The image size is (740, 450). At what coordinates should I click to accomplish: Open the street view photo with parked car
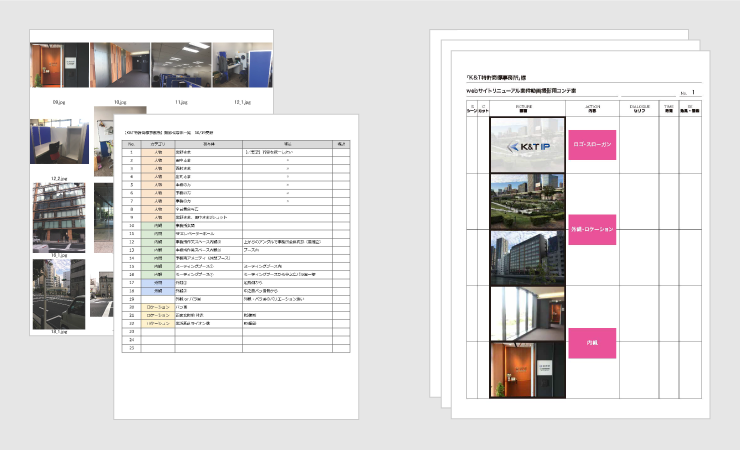point(59,294)
